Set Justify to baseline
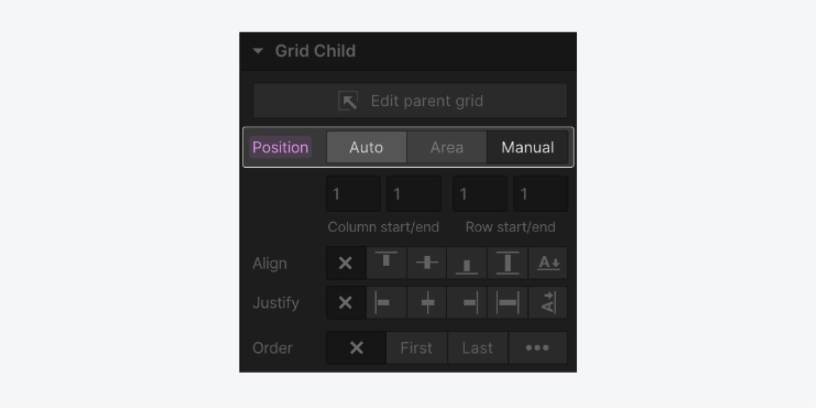816x408 pixels. 548,302
